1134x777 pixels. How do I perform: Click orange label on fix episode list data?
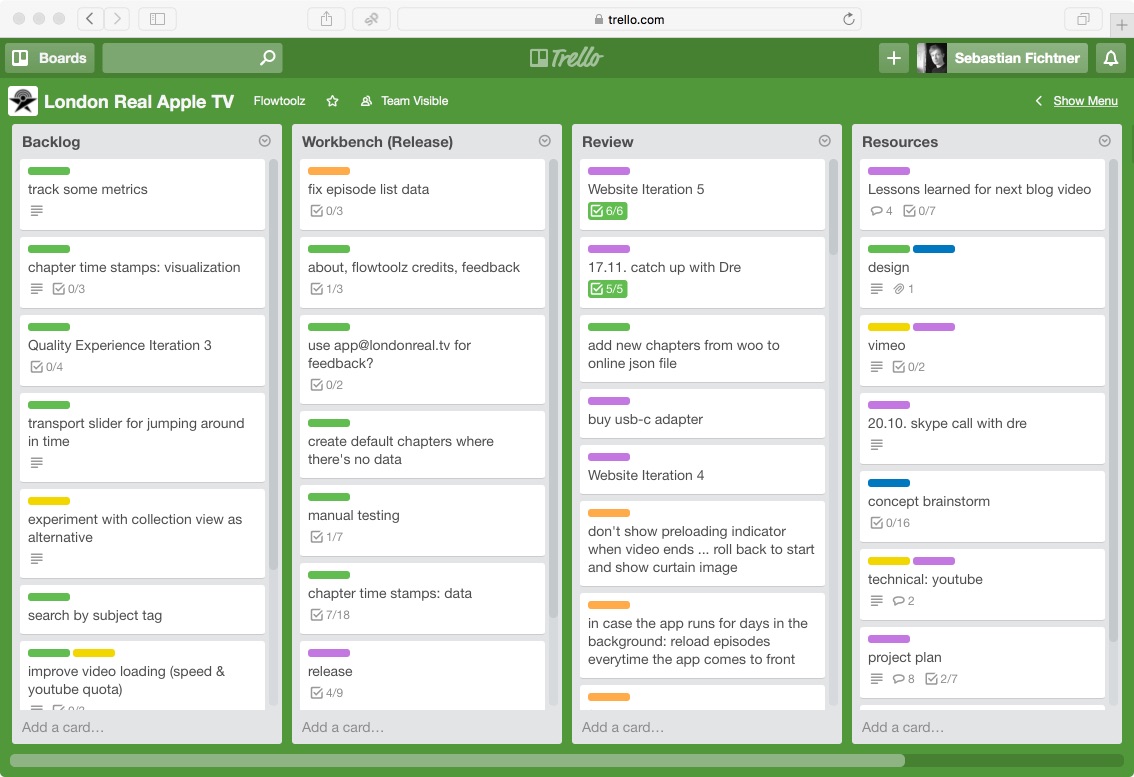329,171
